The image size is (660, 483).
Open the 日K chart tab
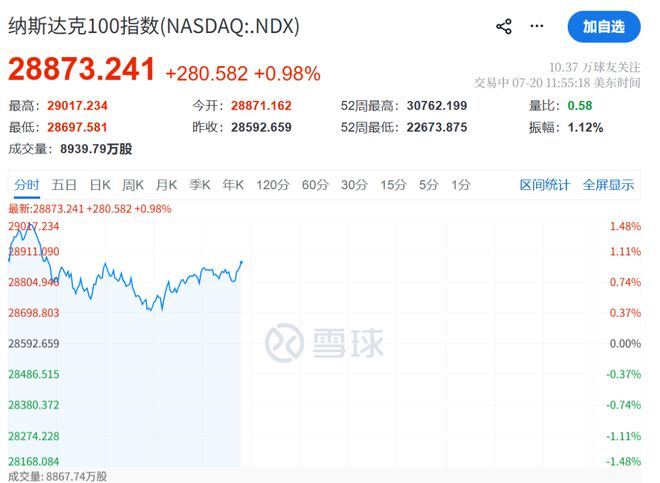(x=100, y=185)
